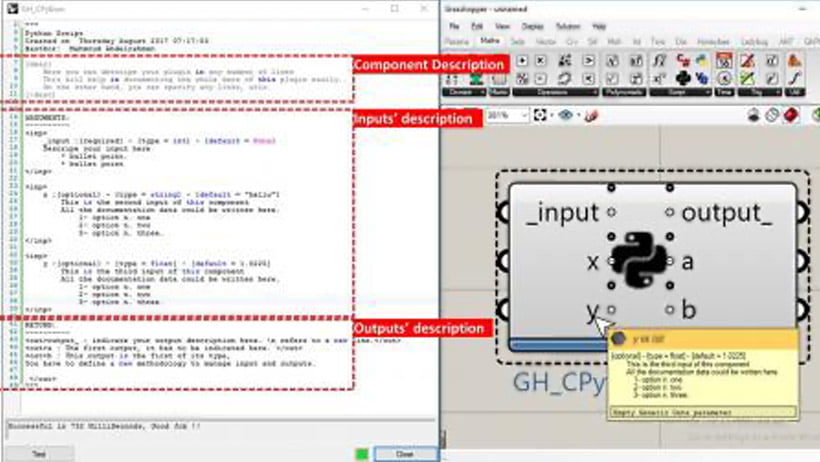Select the first top-row icon in Polynomials group
The width and height of the screenshot is (820, 462).
pyautogui.click(x=612, y=61)
